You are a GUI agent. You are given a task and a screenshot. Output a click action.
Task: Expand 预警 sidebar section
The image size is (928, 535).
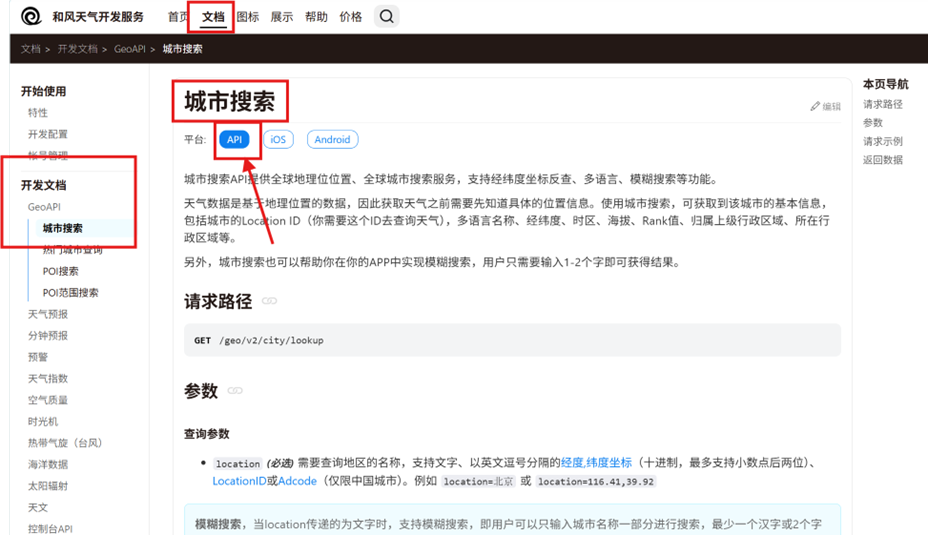pos(38,357)
